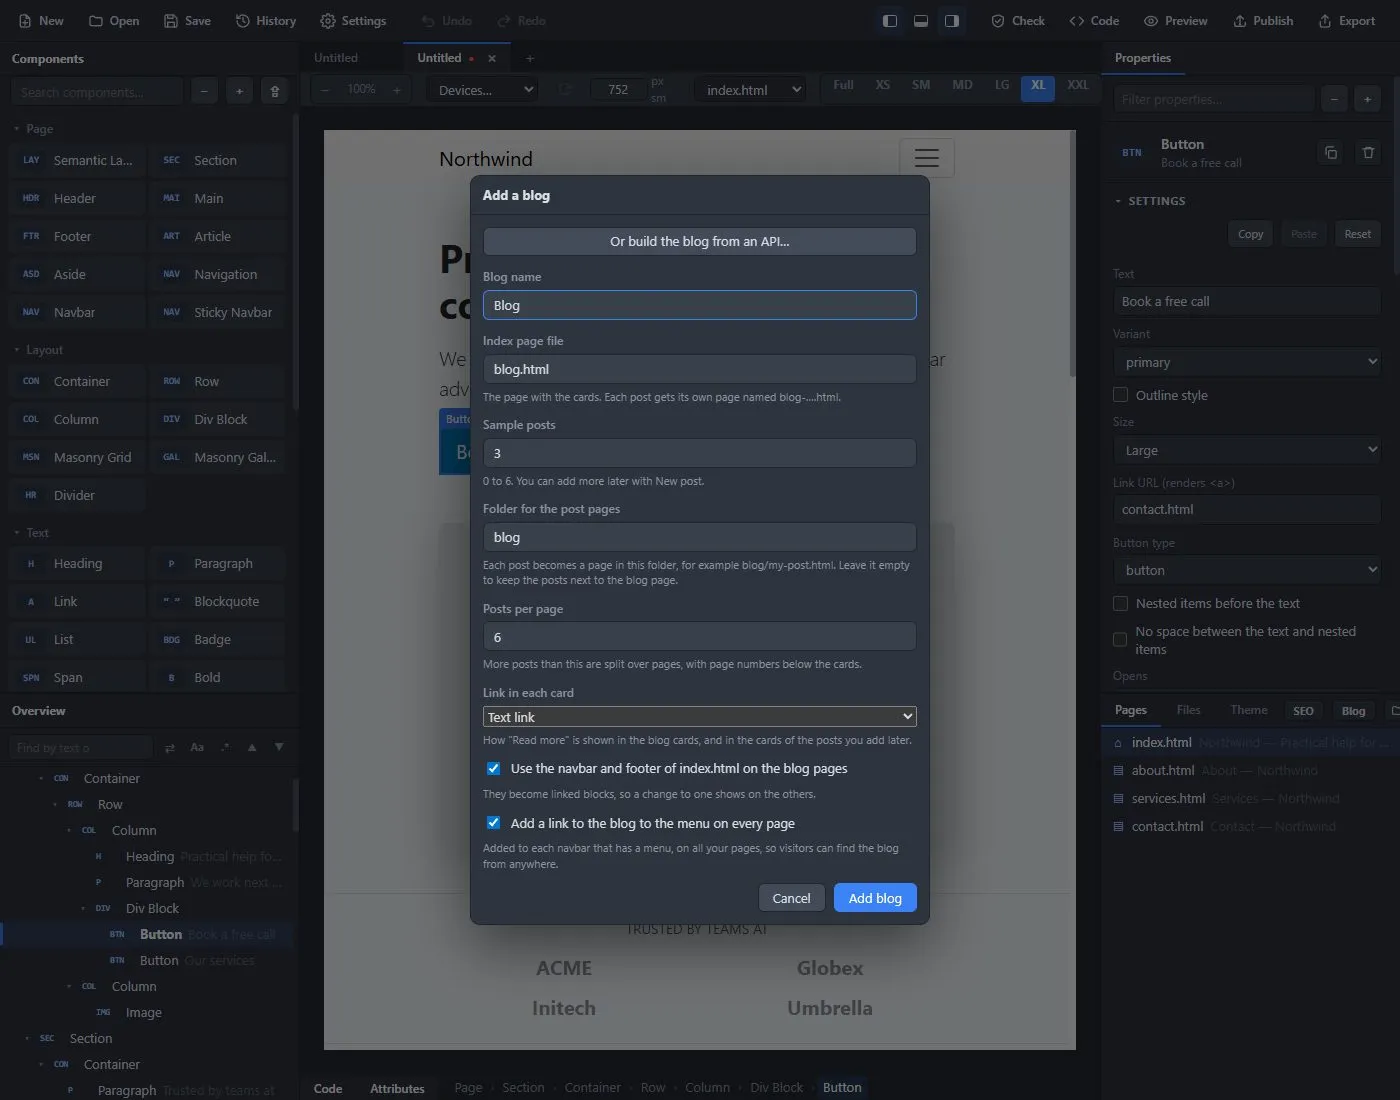Open Preview of the page
The width and height of the screenshot is (1400, 1100).
click(1175, 21)
